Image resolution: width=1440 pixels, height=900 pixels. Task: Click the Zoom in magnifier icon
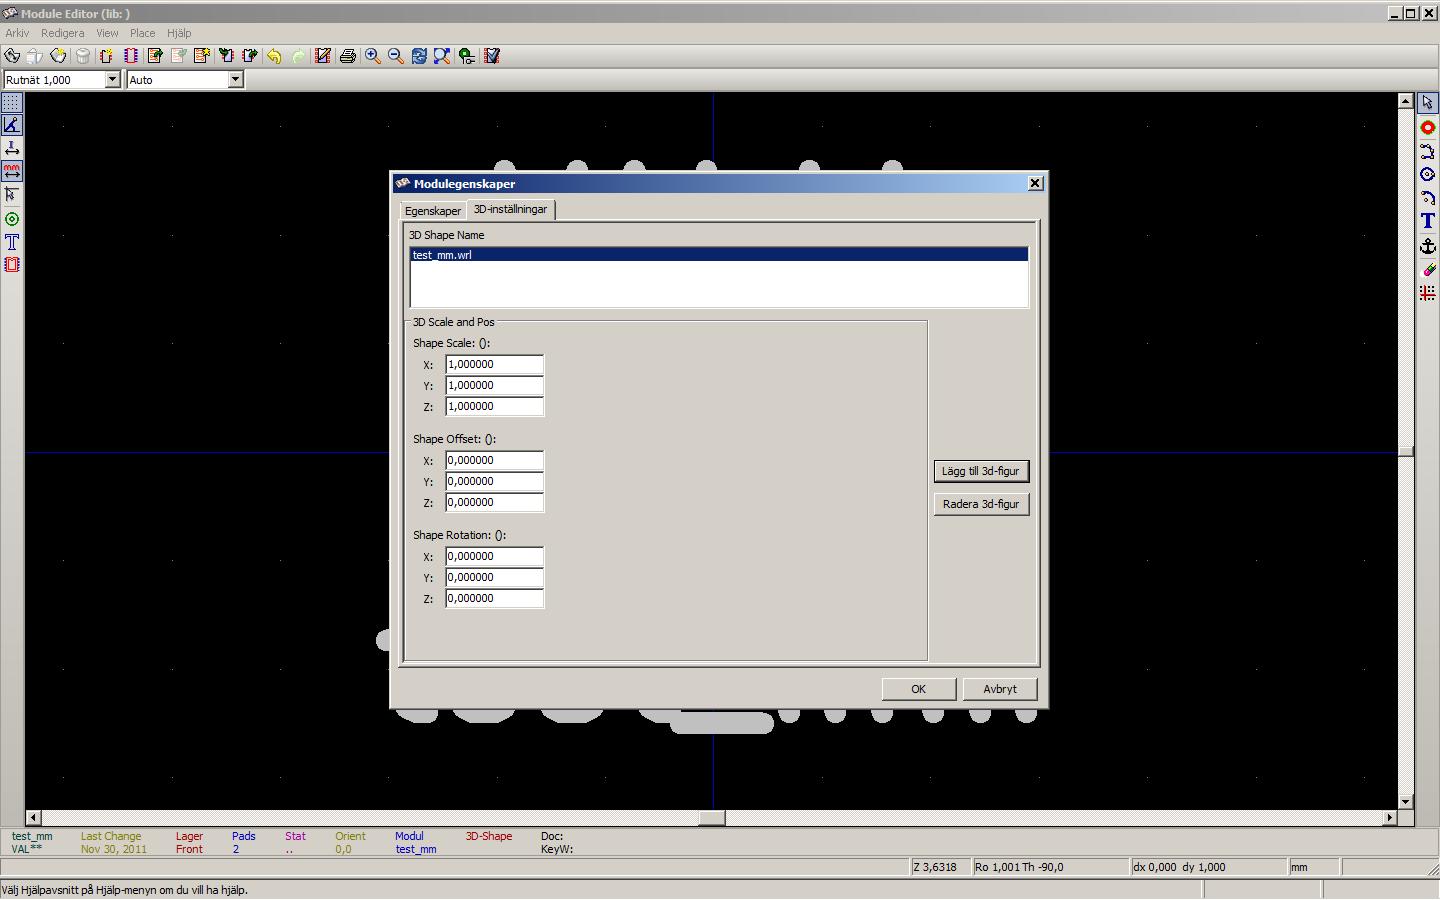coord(372,56)
